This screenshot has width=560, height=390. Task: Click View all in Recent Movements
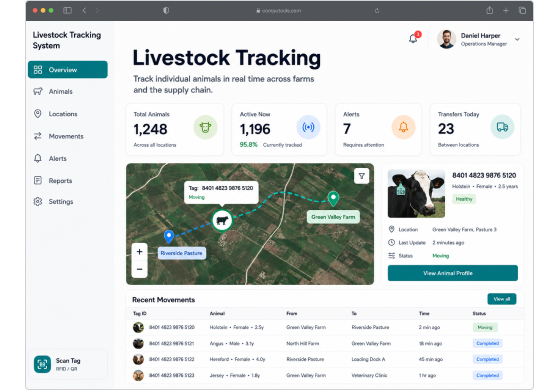click(501, 299)
